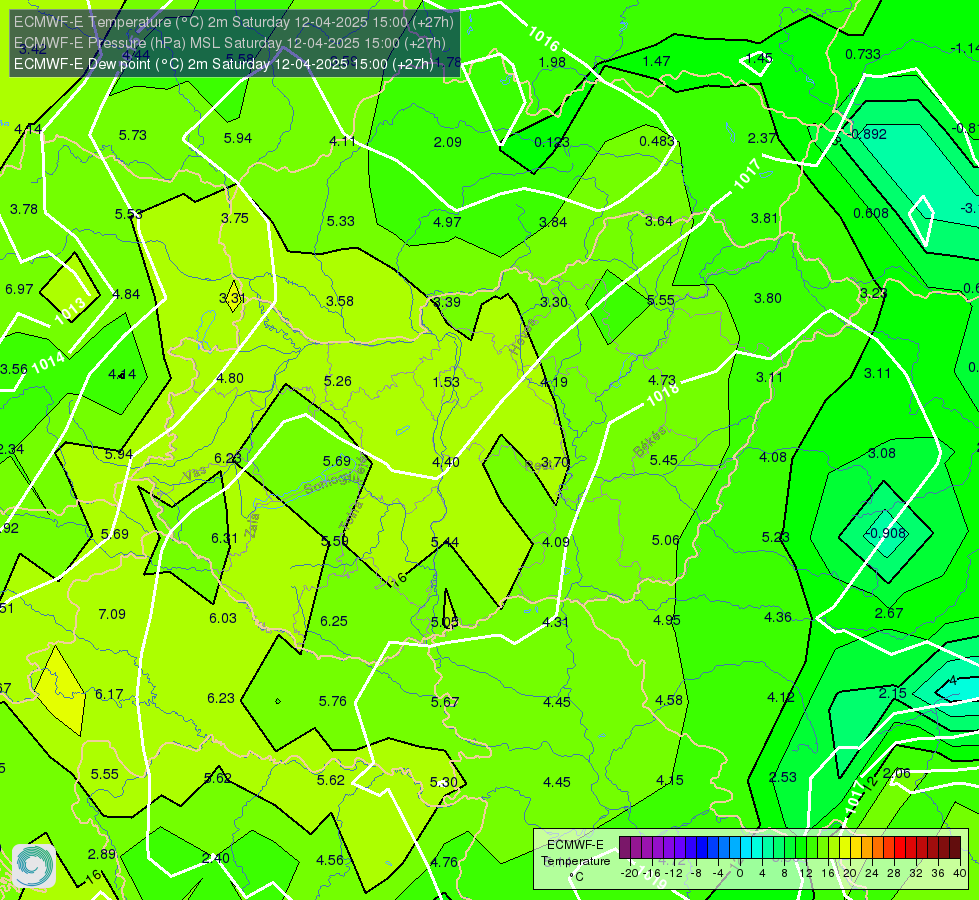The width and height of the screenshot is (979, 900).
Task: Click the legend title ECMWF-E Temperature °C
Action: pyautogui.click(x=575, y=861)
